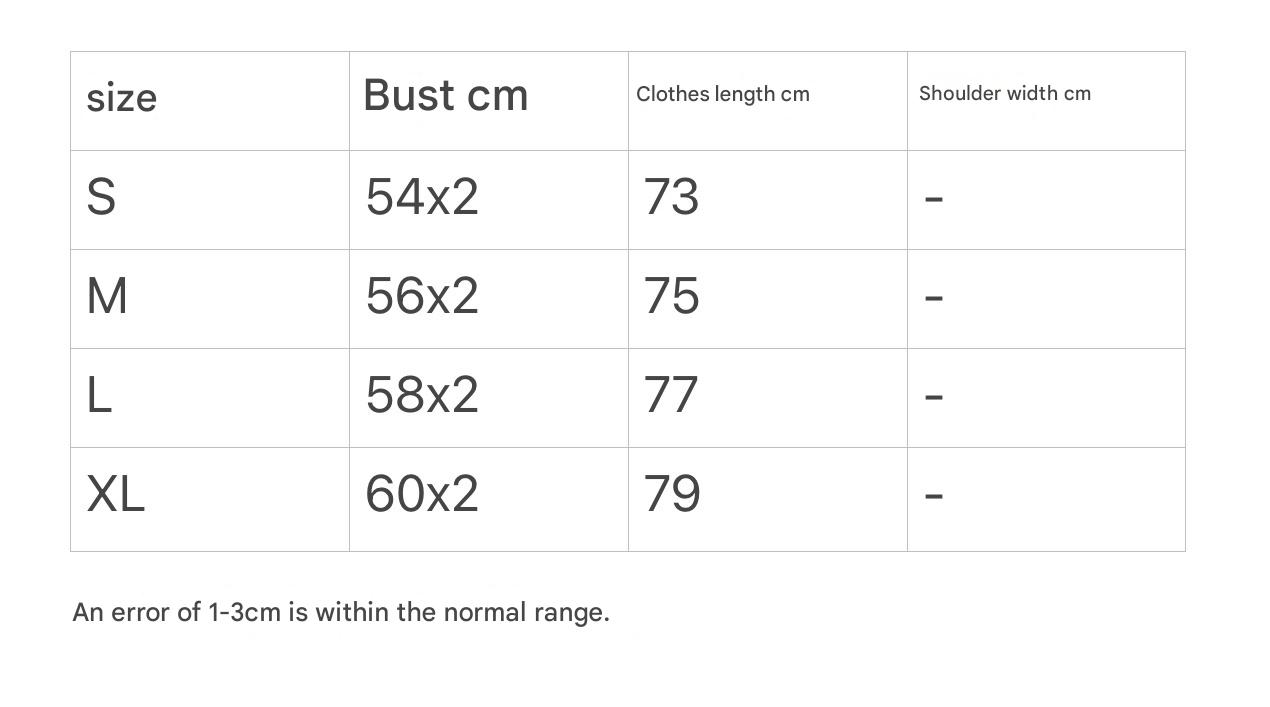This screenshot has width=1270, height=707.
Task: Select the shoulder width dash in row M
Action: 934,297
